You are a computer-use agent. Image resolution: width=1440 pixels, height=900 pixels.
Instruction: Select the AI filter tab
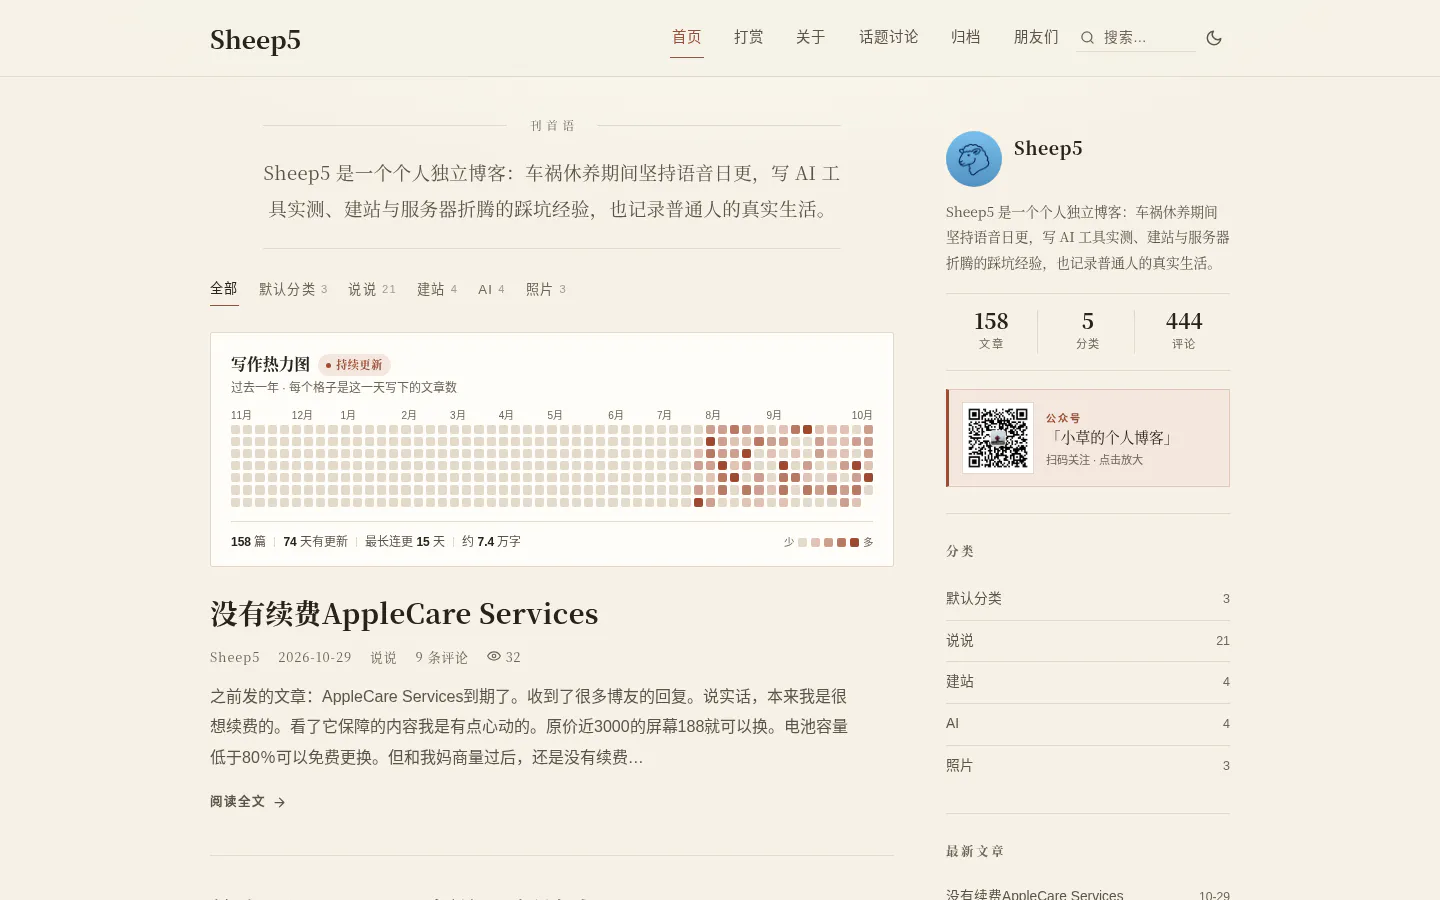click(x=491, y=289)
